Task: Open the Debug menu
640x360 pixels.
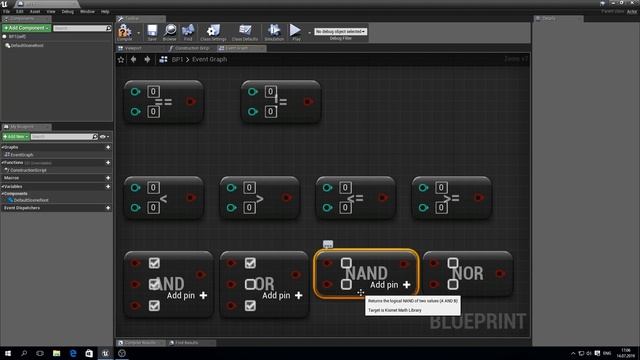Action: [68, 11]
